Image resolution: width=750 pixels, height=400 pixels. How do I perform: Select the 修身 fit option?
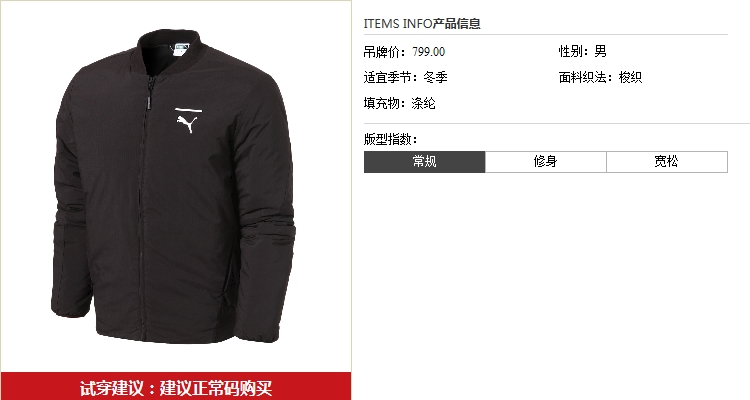click(546, 162)
